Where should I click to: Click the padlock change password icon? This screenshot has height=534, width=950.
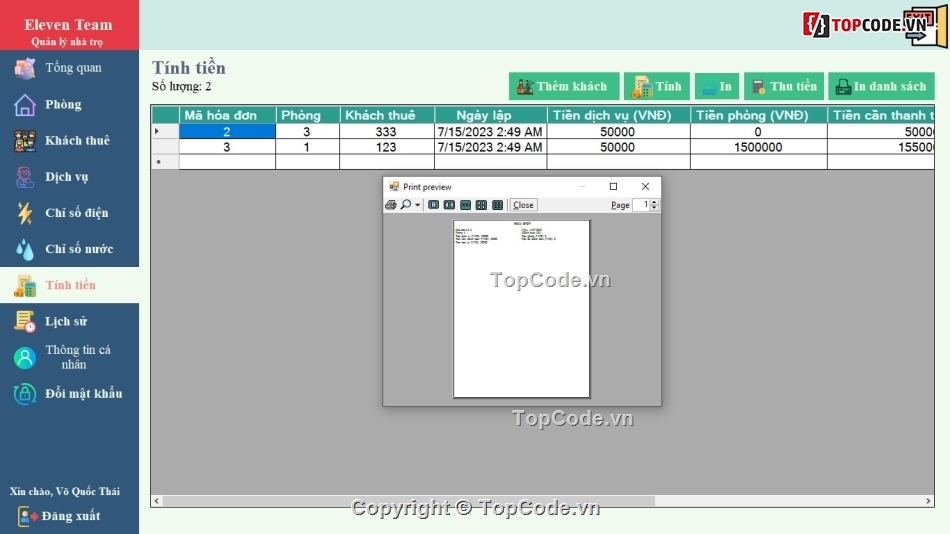(x=25, y=394)
